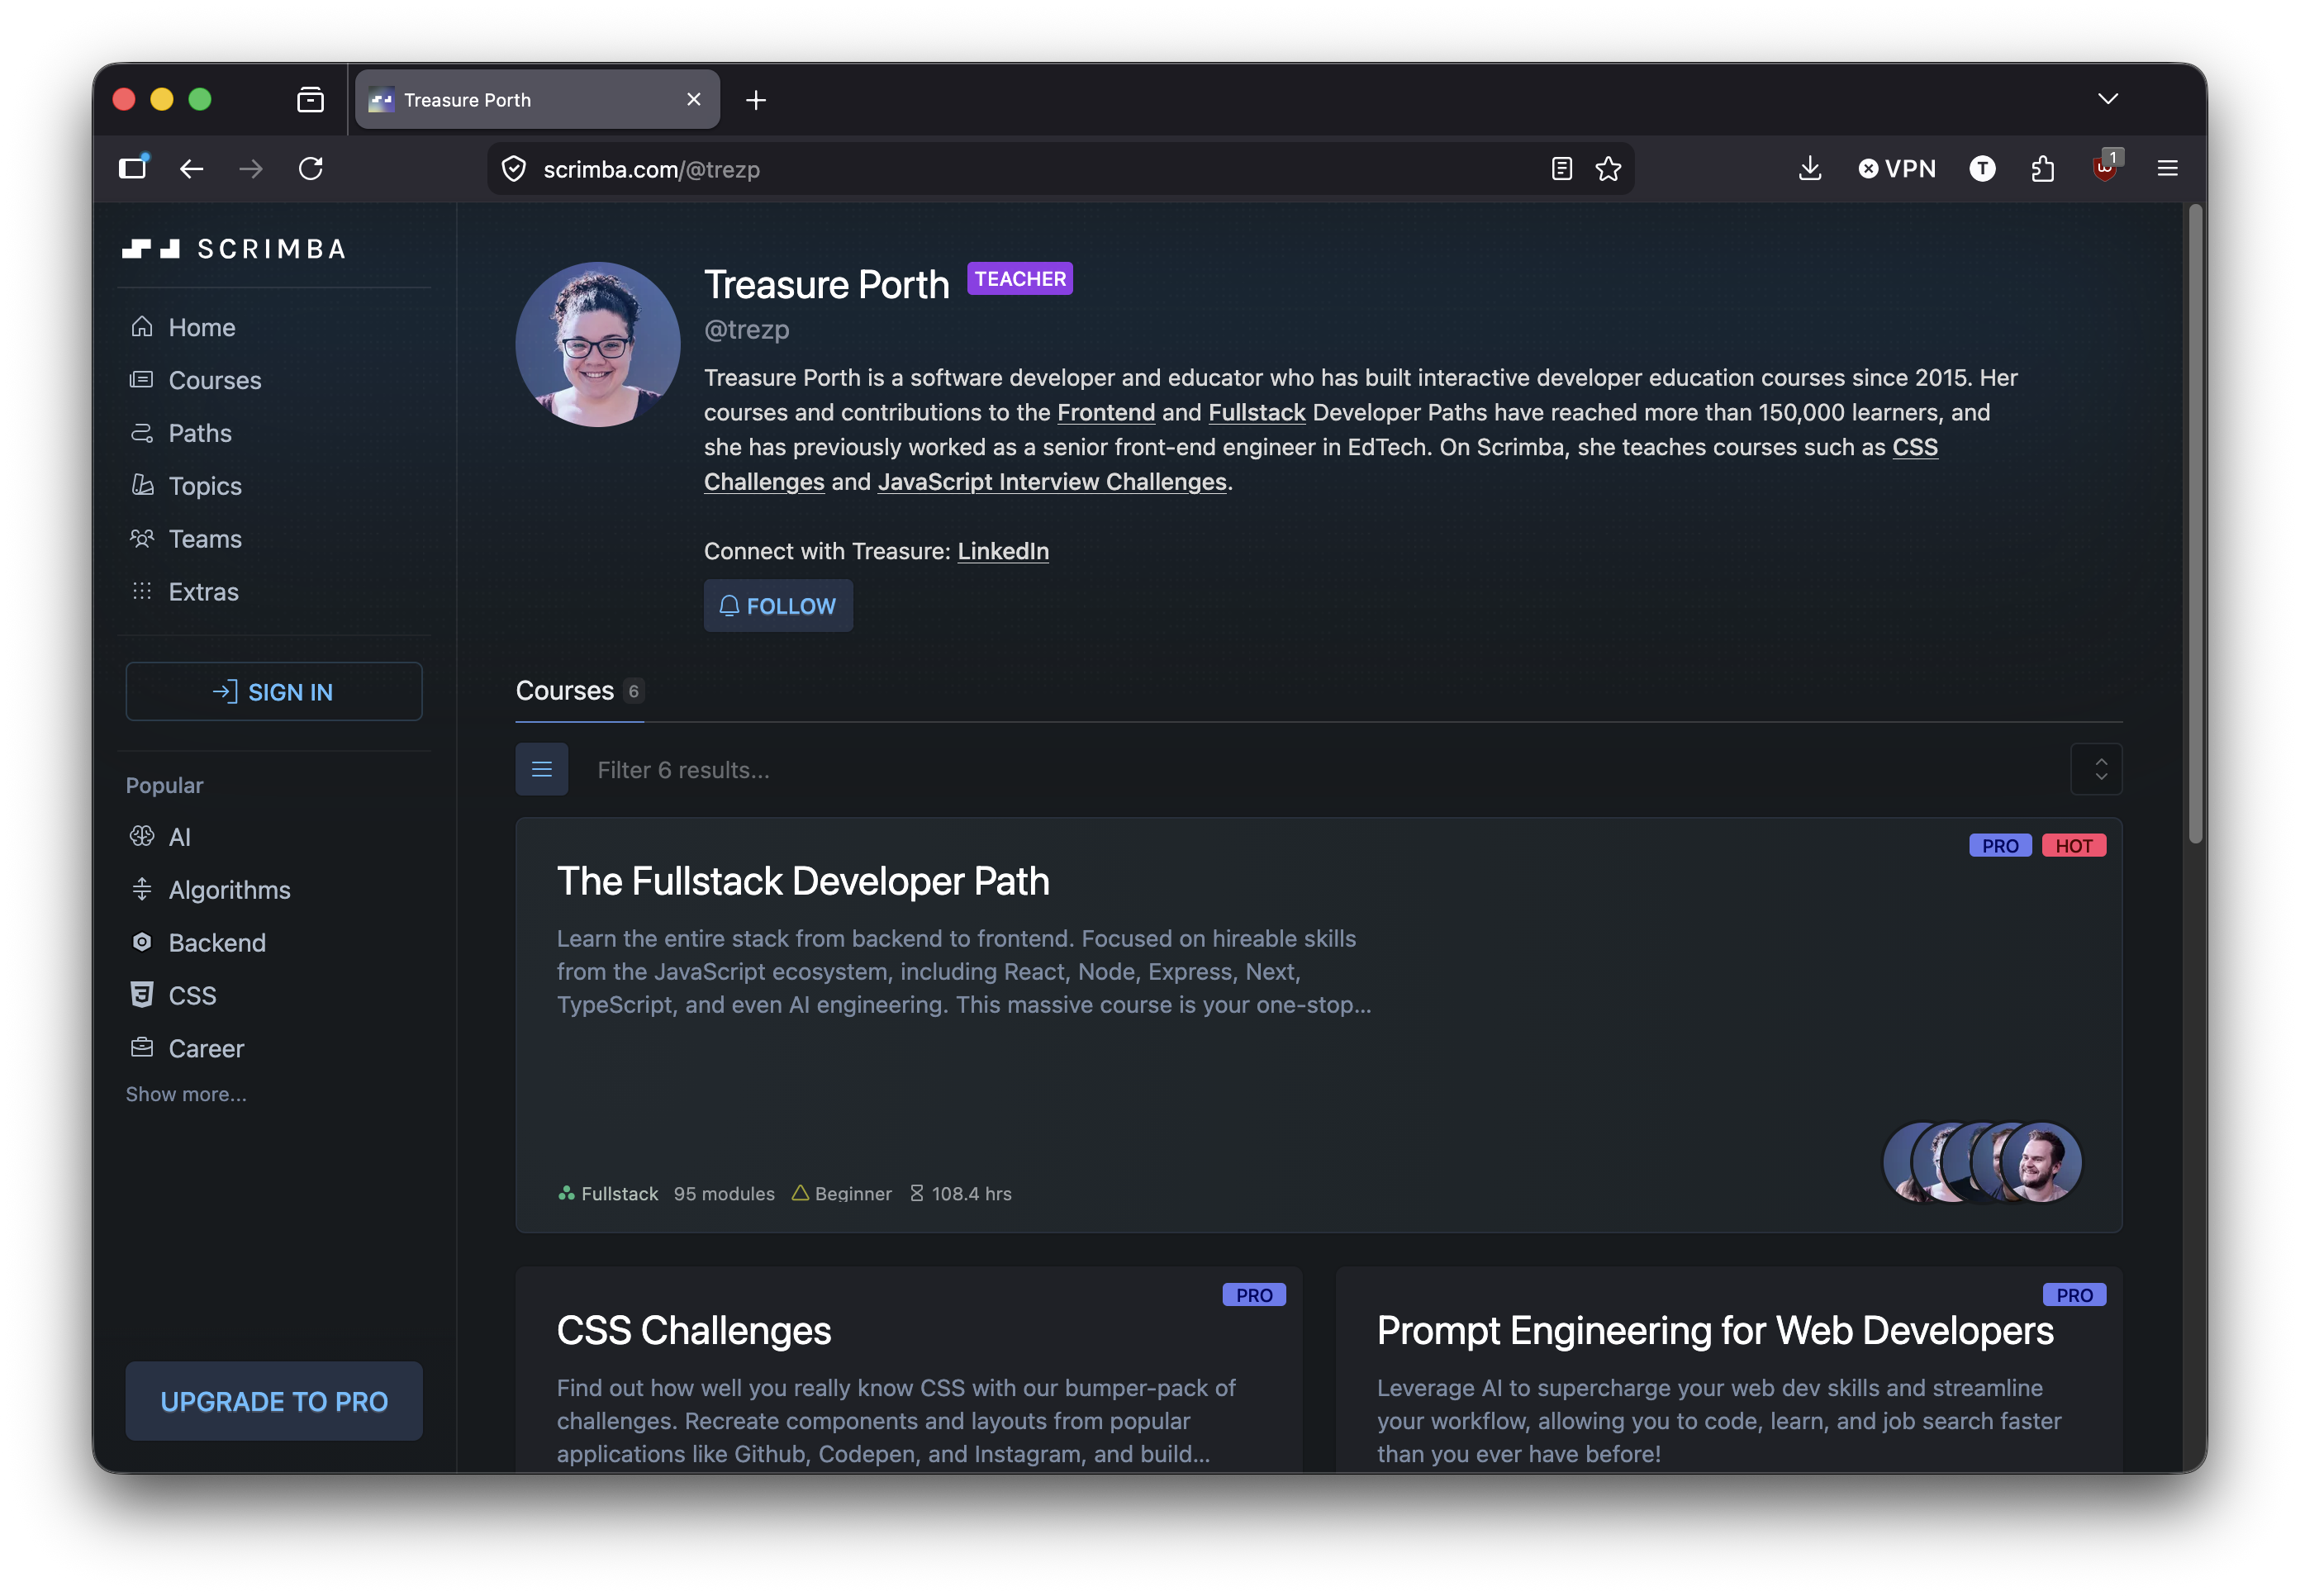The image size is (2300, 1596).
Task: Click the Scrimba logo in the sidebar
Action: [x=234, y=249]
